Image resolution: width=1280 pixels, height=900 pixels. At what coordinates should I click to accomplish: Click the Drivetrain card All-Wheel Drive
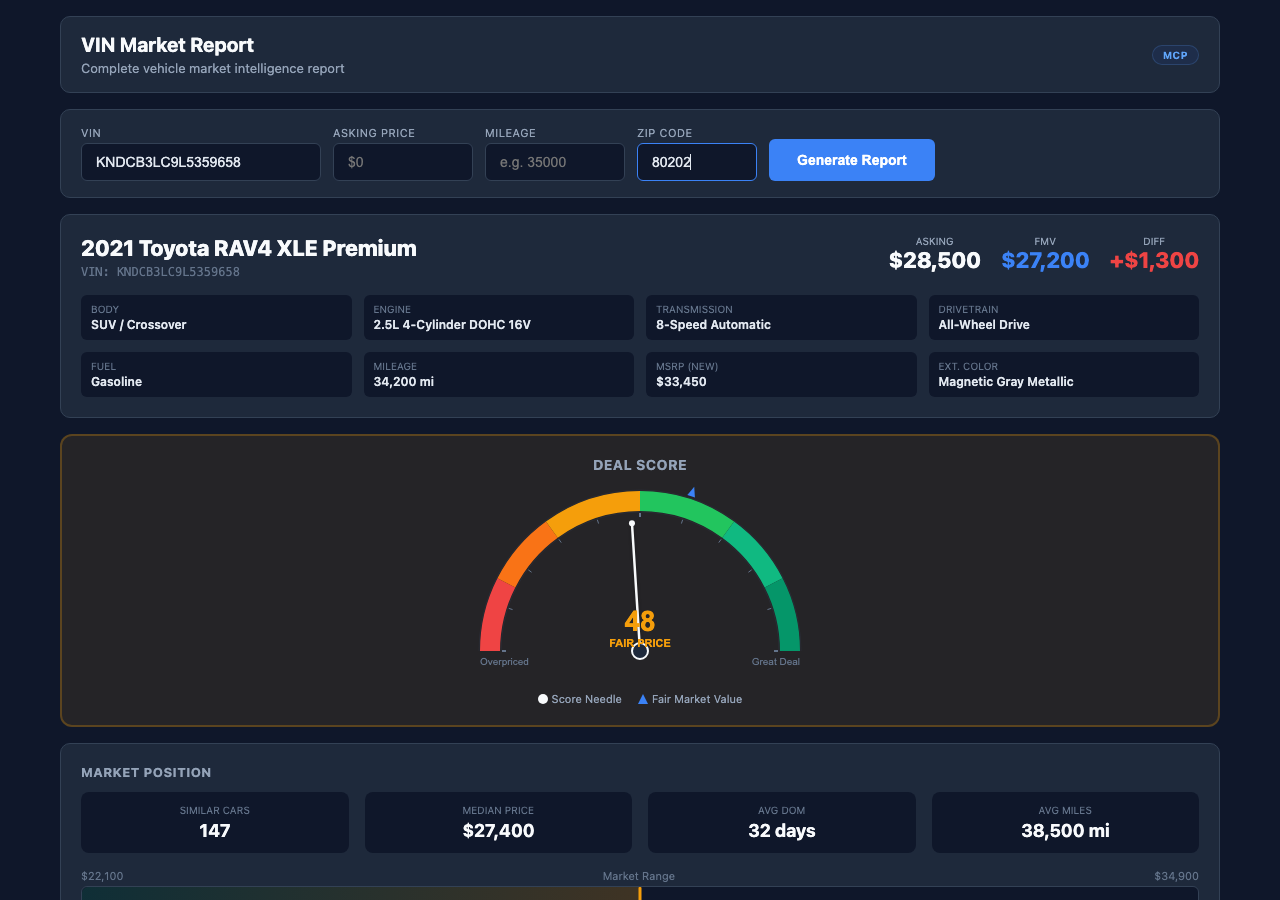[1064, 317]
